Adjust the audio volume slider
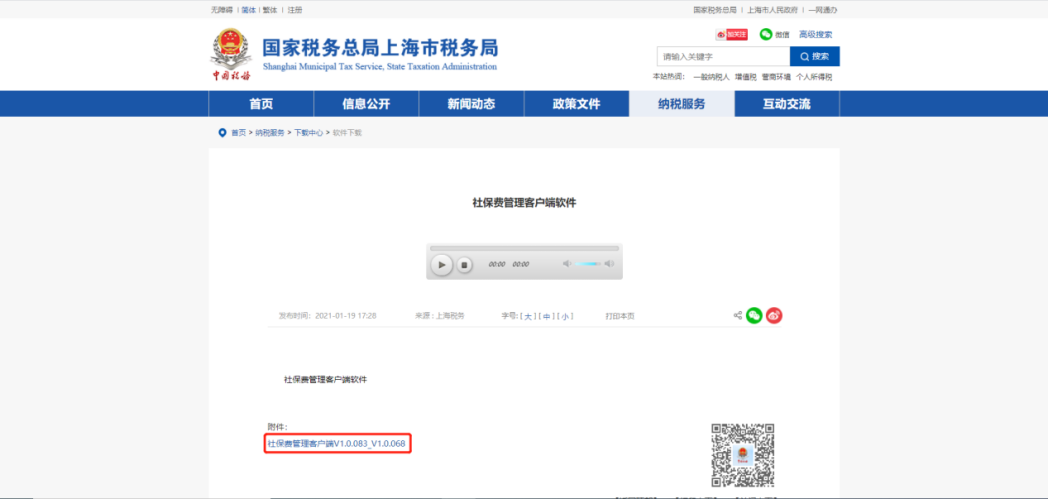 pos(588,264)
